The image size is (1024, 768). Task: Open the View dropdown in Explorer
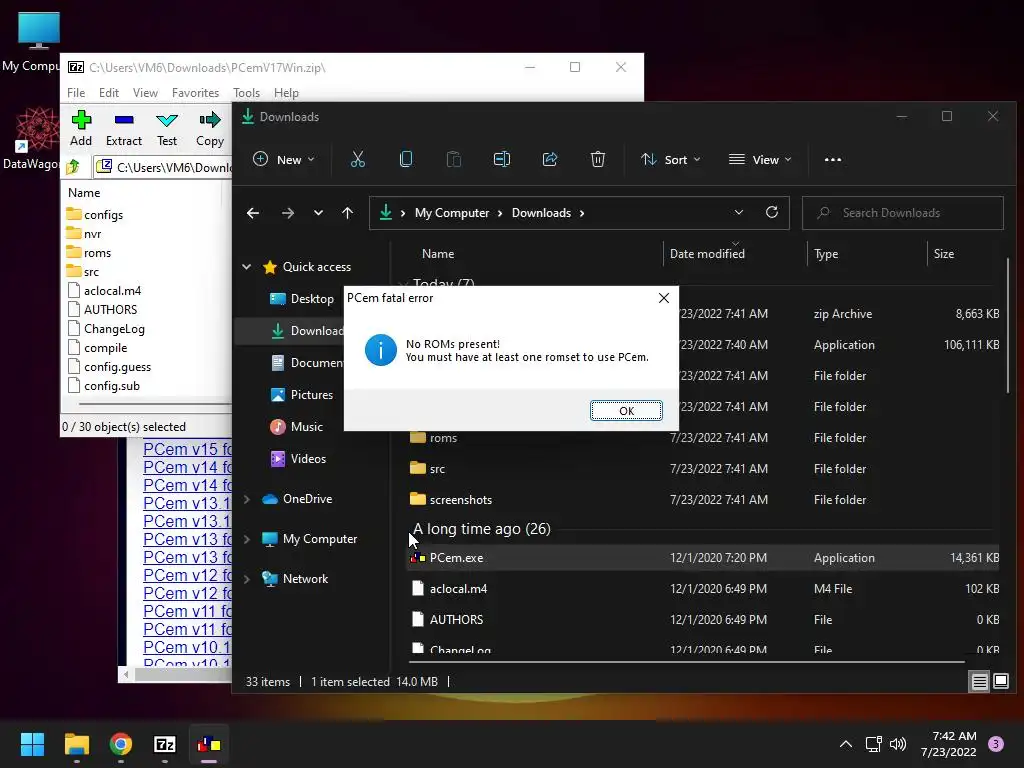pos(760,159)
